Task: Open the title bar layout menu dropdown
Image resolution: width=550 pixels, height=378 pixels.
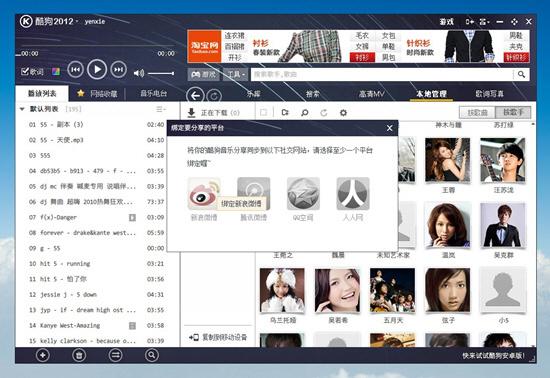Action: click(484, 22)
